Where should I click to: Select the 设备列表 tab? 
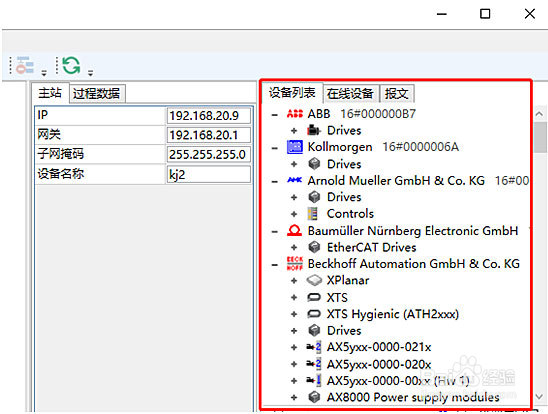pyautogui.click(x=292, y=93)
